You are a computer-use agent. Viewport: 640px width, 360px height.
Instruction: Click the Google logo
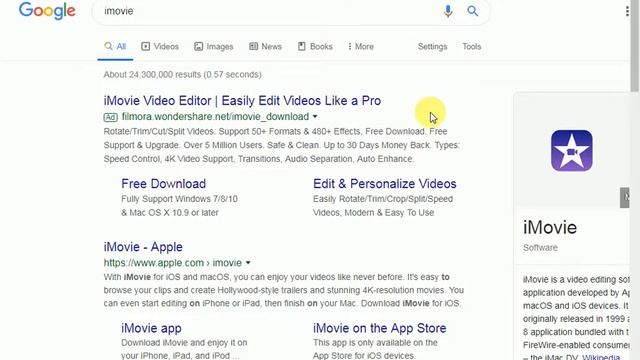(47, 11)
